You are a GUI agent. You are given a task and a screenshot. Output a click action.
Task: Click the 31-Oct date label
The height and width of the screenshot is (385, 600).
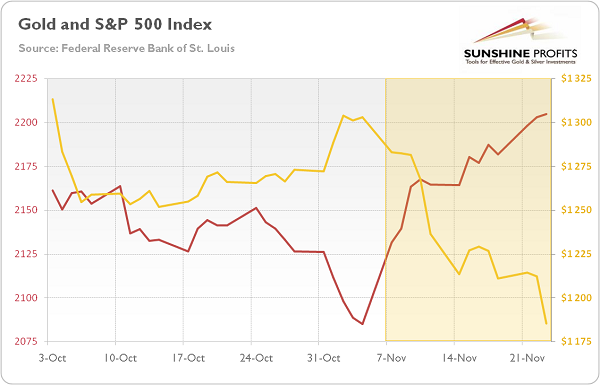coord(324,358)
